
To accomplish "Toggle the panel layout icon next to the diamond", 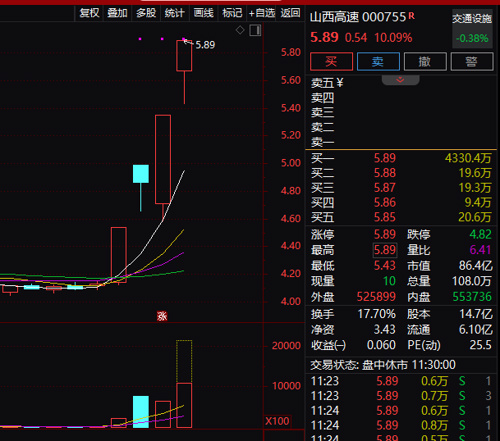I will point(255,30).
